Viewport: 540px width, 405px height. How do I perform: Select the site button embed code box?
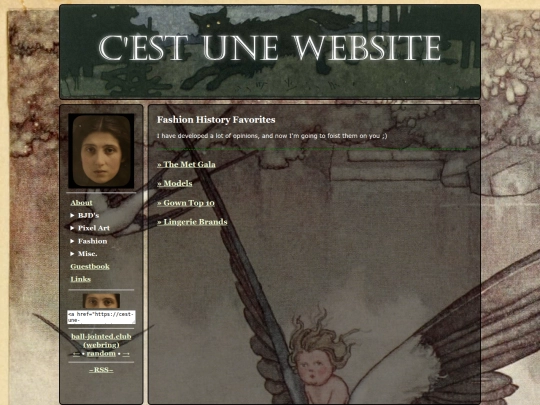click(101, 317)
